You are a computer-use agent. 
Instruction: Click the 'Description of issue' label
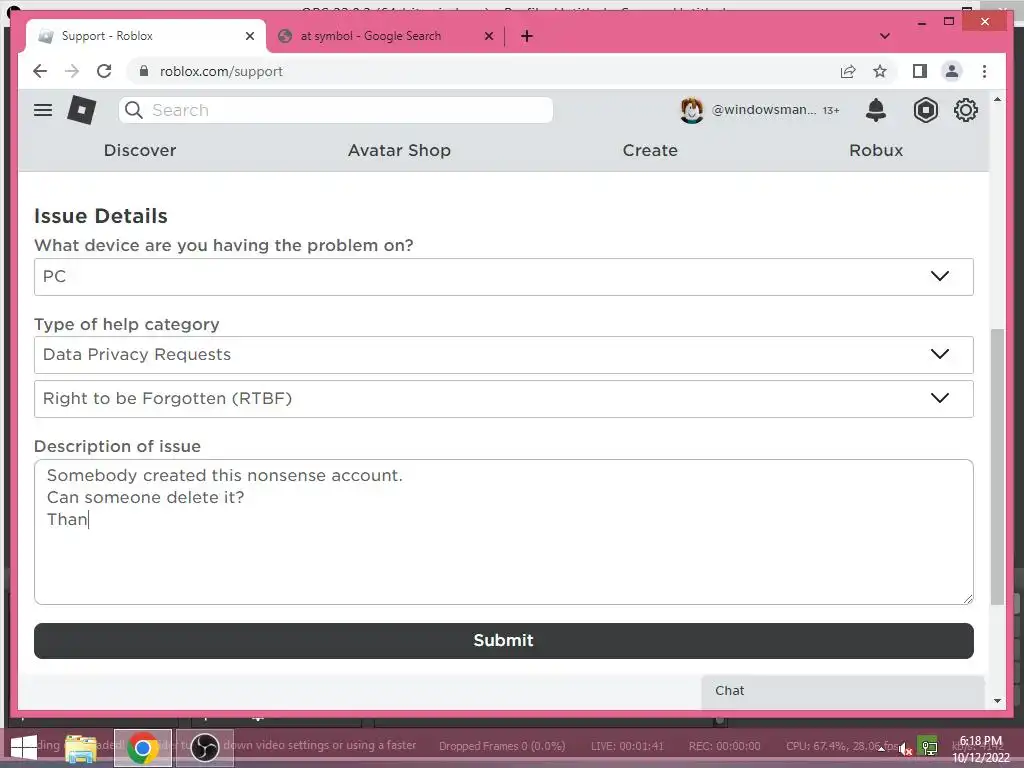pyautogui.click(x=118, y=446)
